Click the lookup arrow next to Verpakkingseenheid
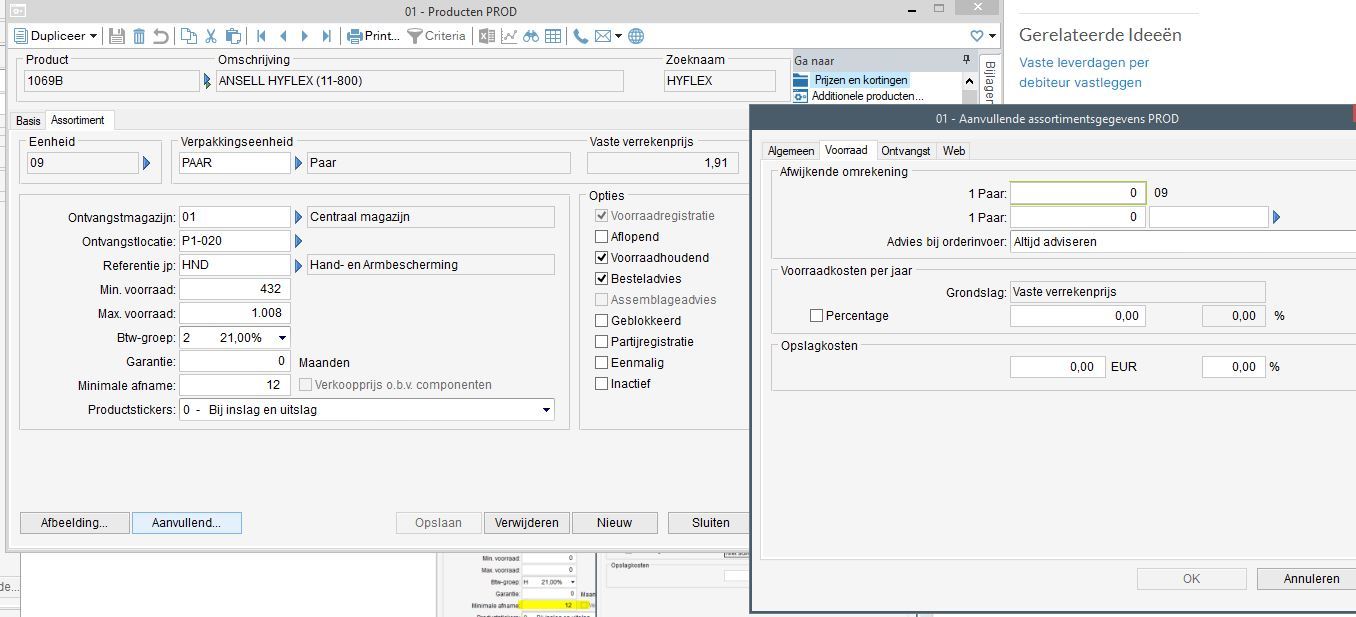Viewport: 1356px width, 617px height. point(298,163)
